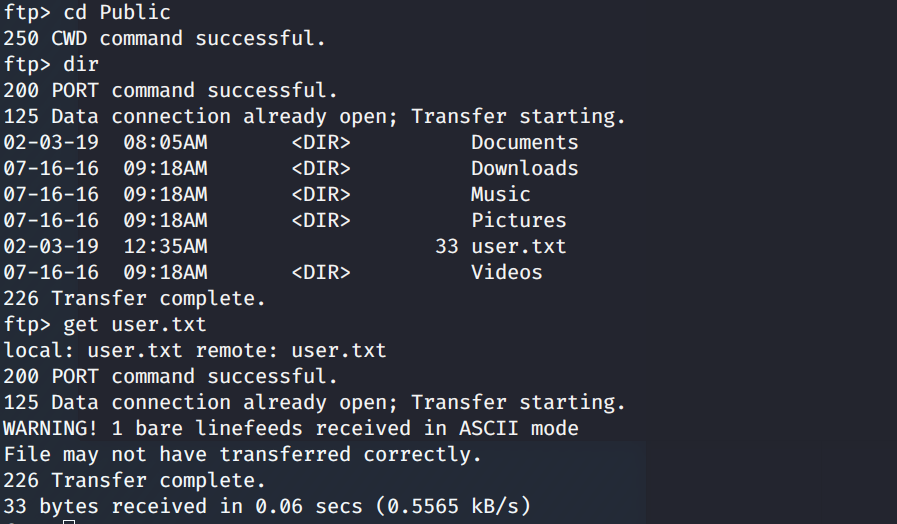The height and width of the screenshot is (524, 897).
Task: Click the 'get user.txt' command text
Action: pos(135,325)
